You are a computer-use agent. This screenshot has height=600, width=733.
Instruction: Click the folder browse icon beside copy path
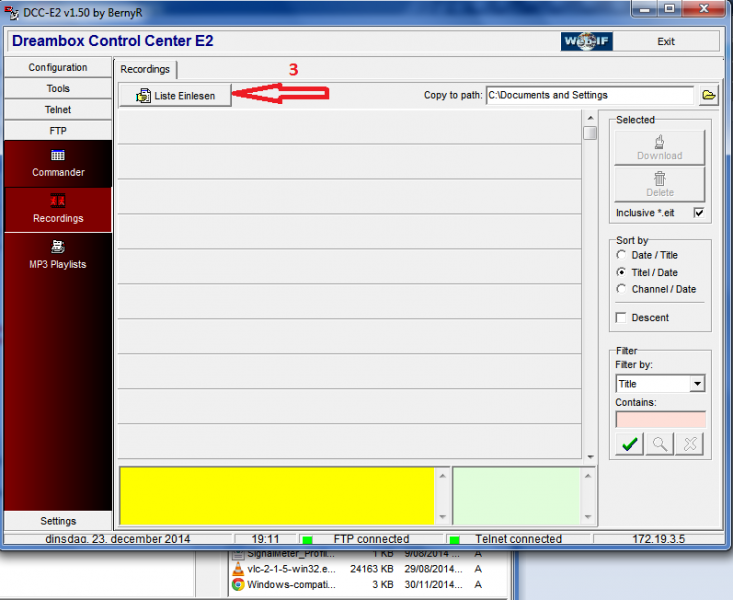coord(709,96)
